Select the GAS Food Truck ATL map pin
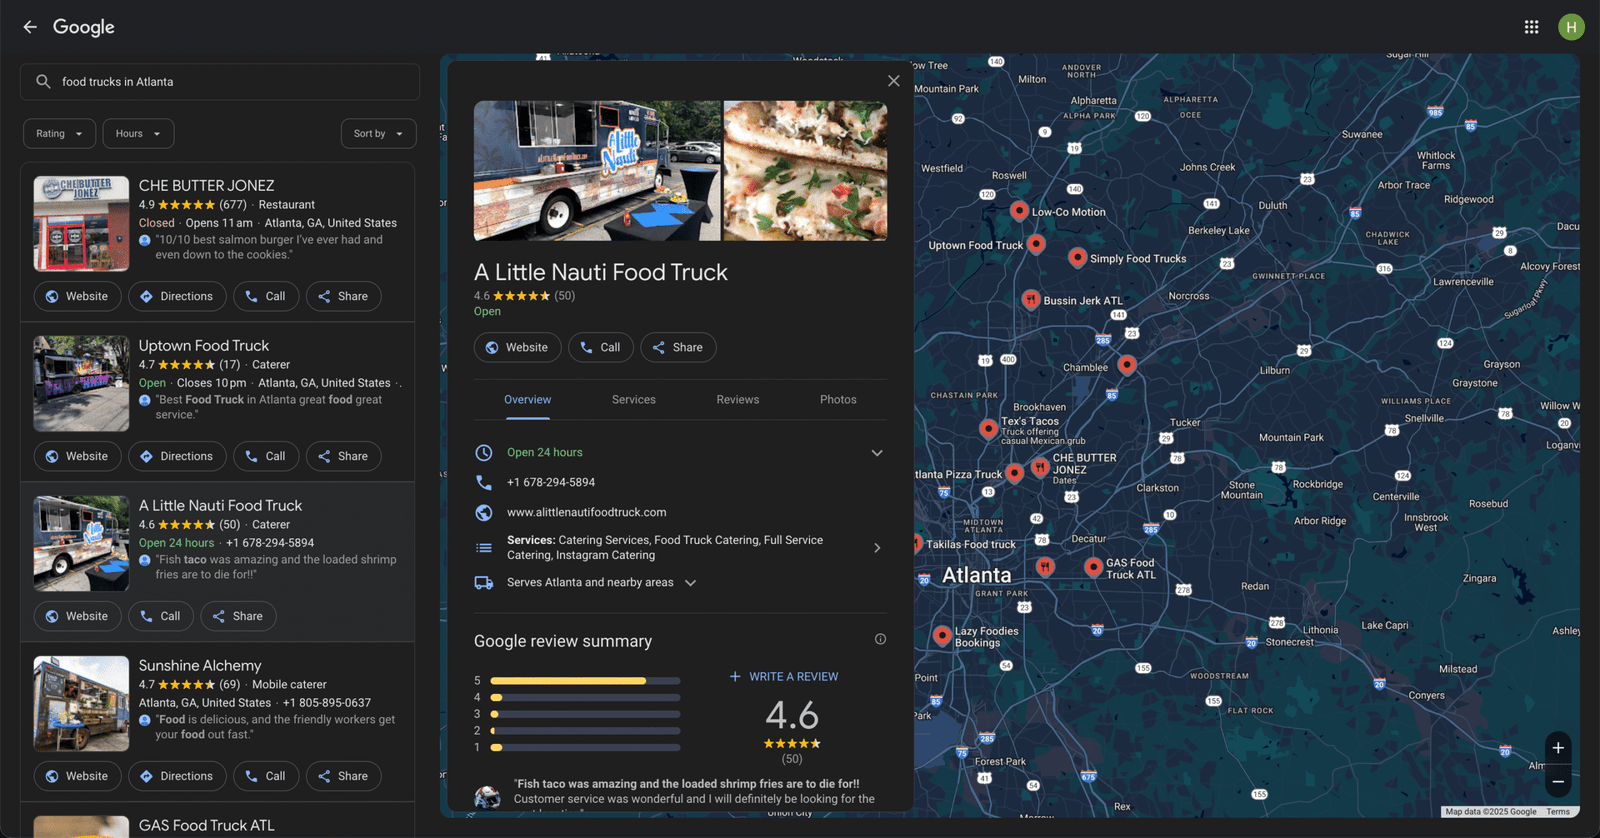 (1093, 567)
